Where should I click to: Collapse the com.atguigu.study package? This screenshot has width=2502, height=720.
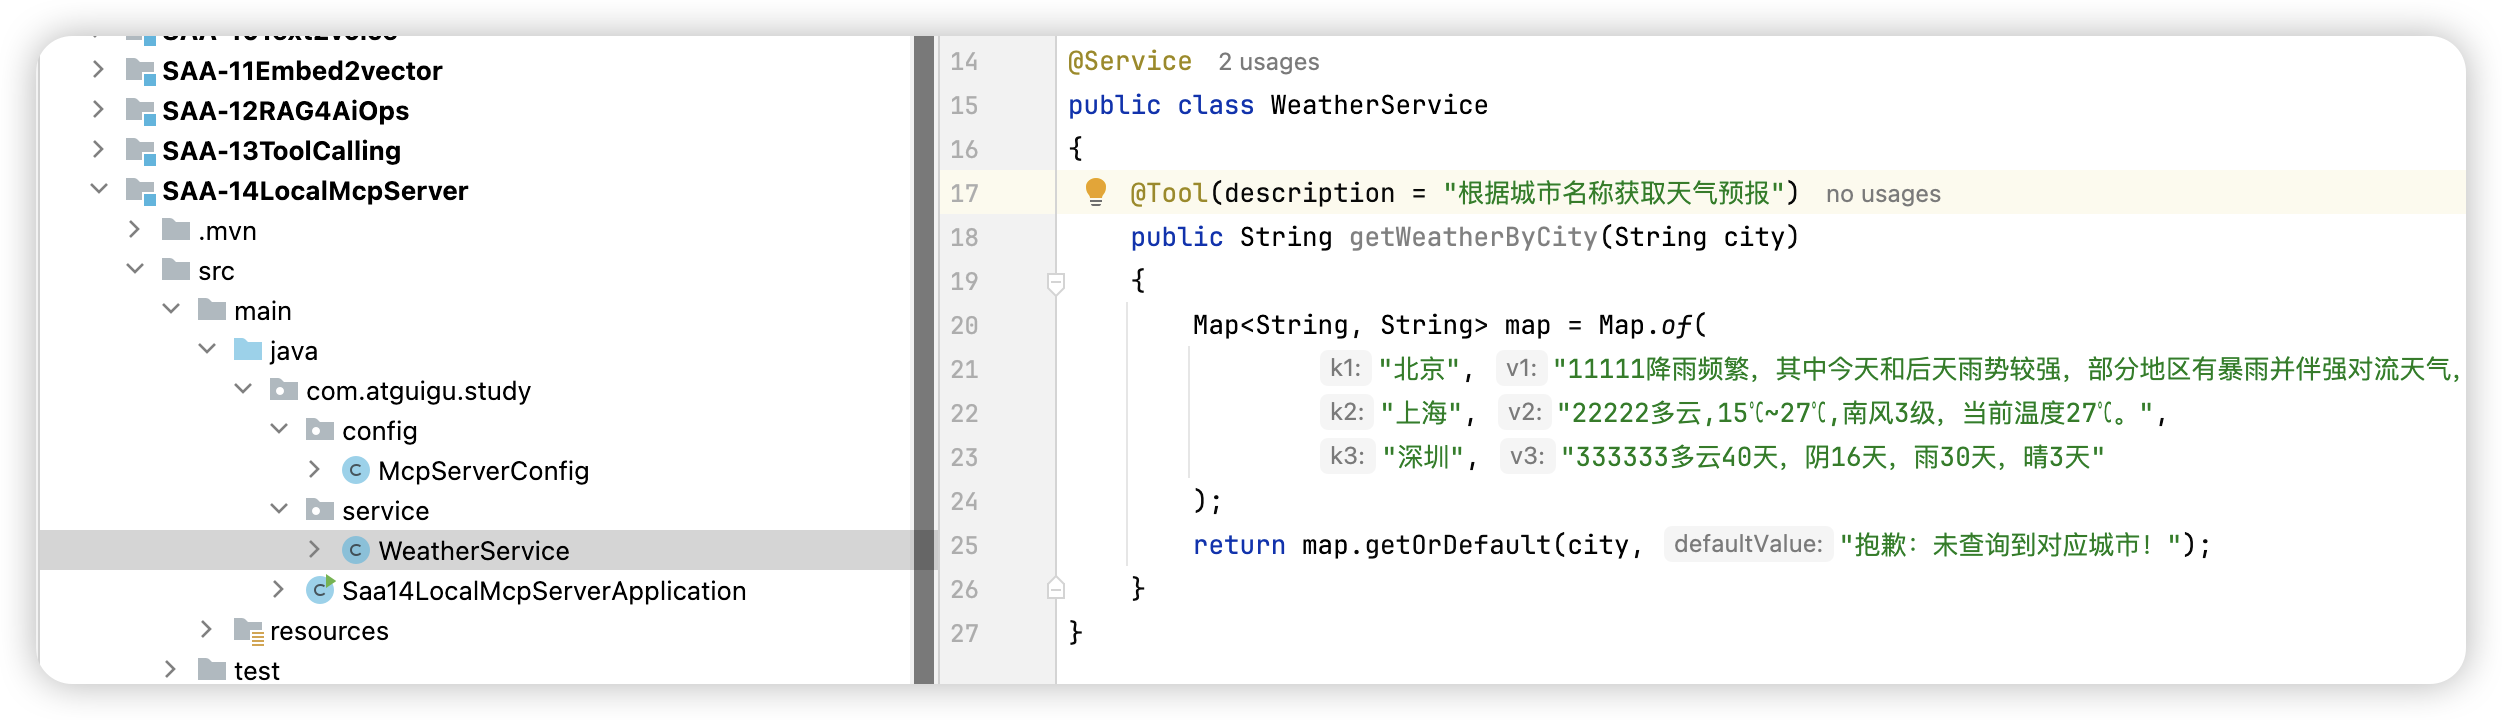click(x=243, y=389)
